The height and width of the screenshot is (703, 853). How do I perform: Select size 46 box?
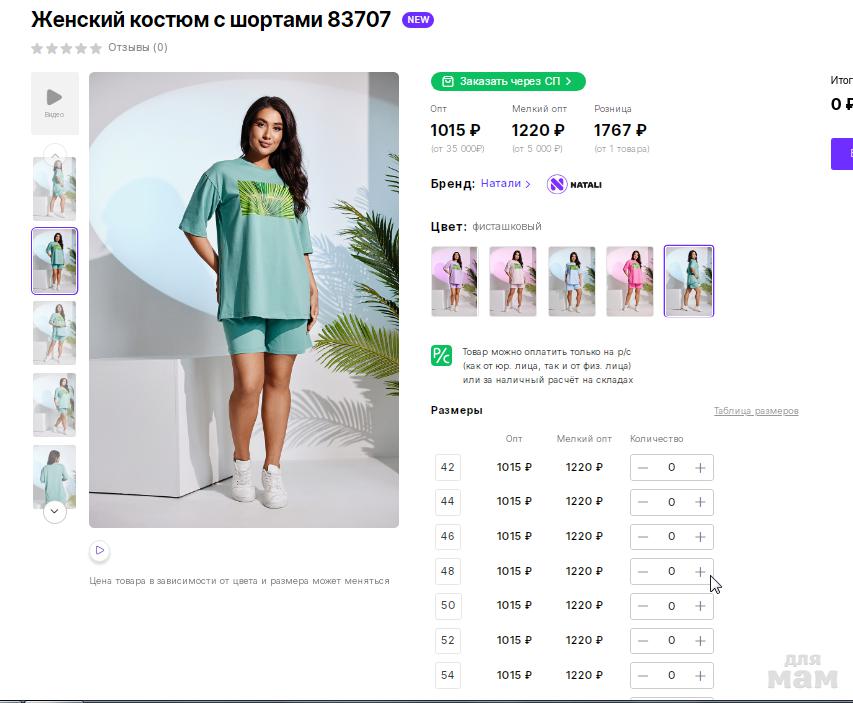(447, 536)
